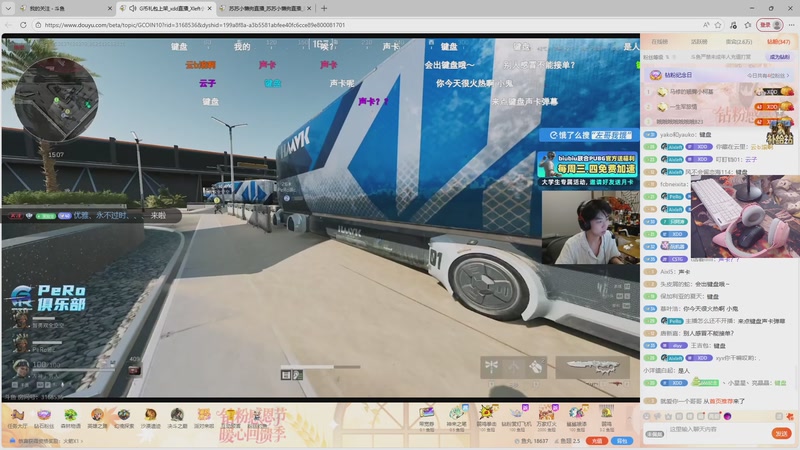This screenshot has width=800, height=450.
Task: Bookmark this page with the star icon
Action: (x=718, y=24)
